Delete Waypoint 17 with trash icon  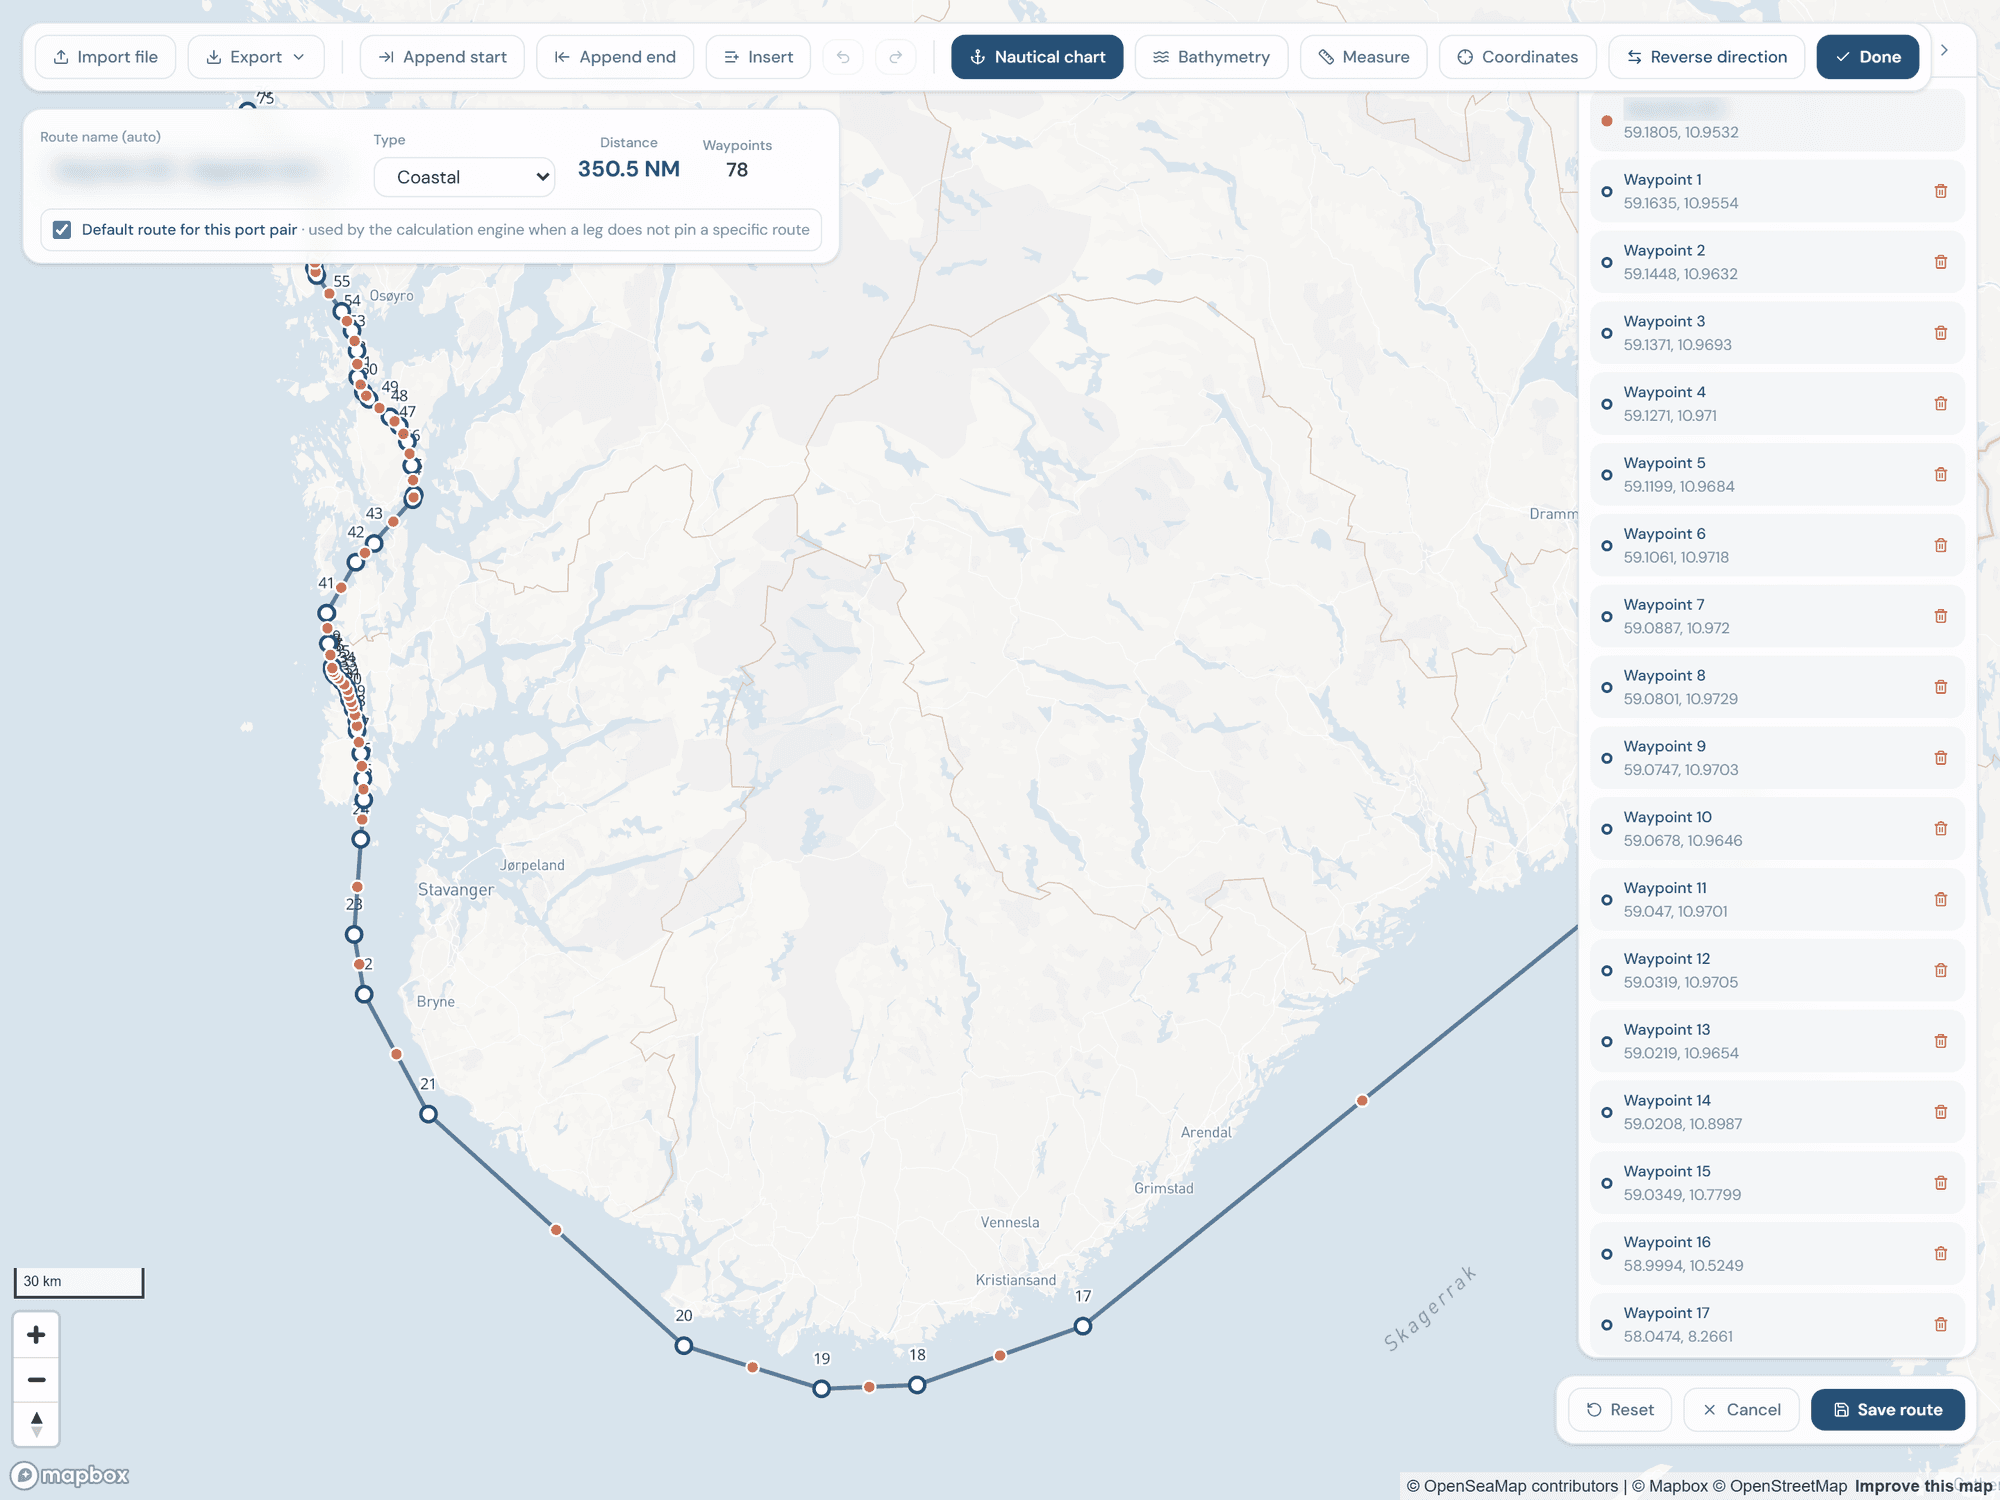pyautogui.click(x=1940, y=1324)
